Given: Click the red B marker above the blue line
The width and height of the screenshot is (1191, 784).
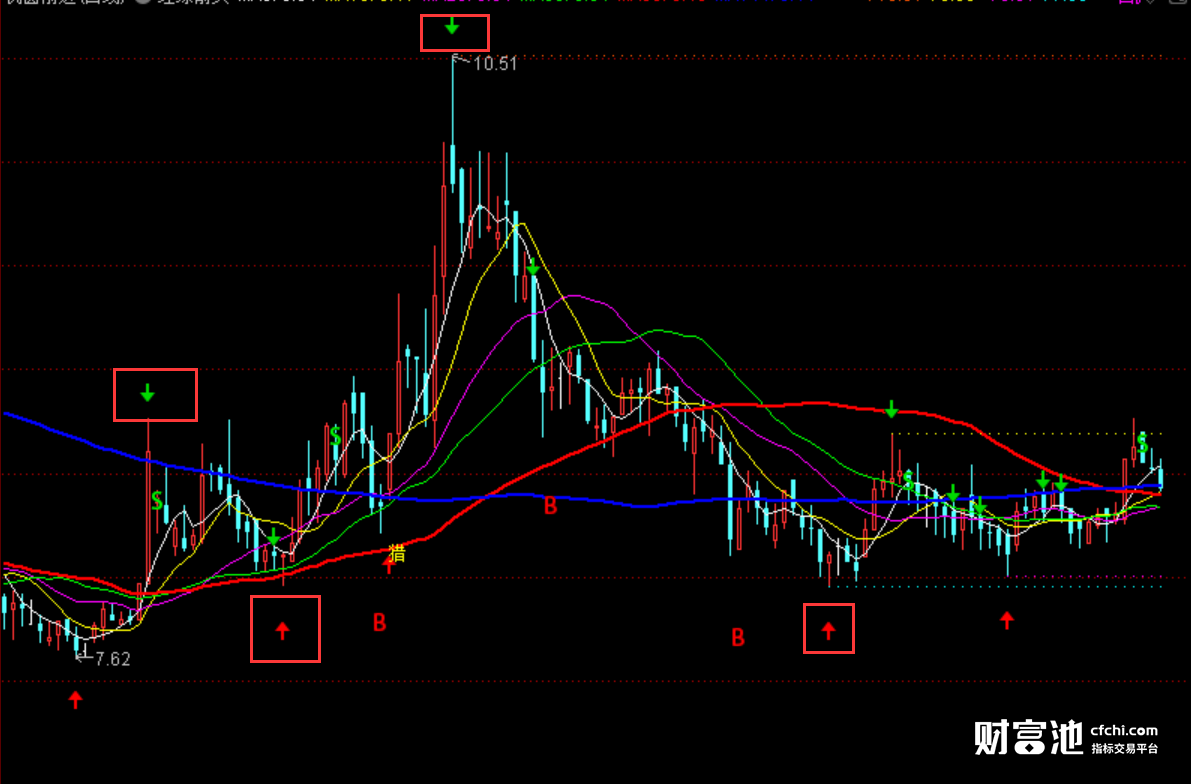Looking at the screenshot, I should coord(551,507).
